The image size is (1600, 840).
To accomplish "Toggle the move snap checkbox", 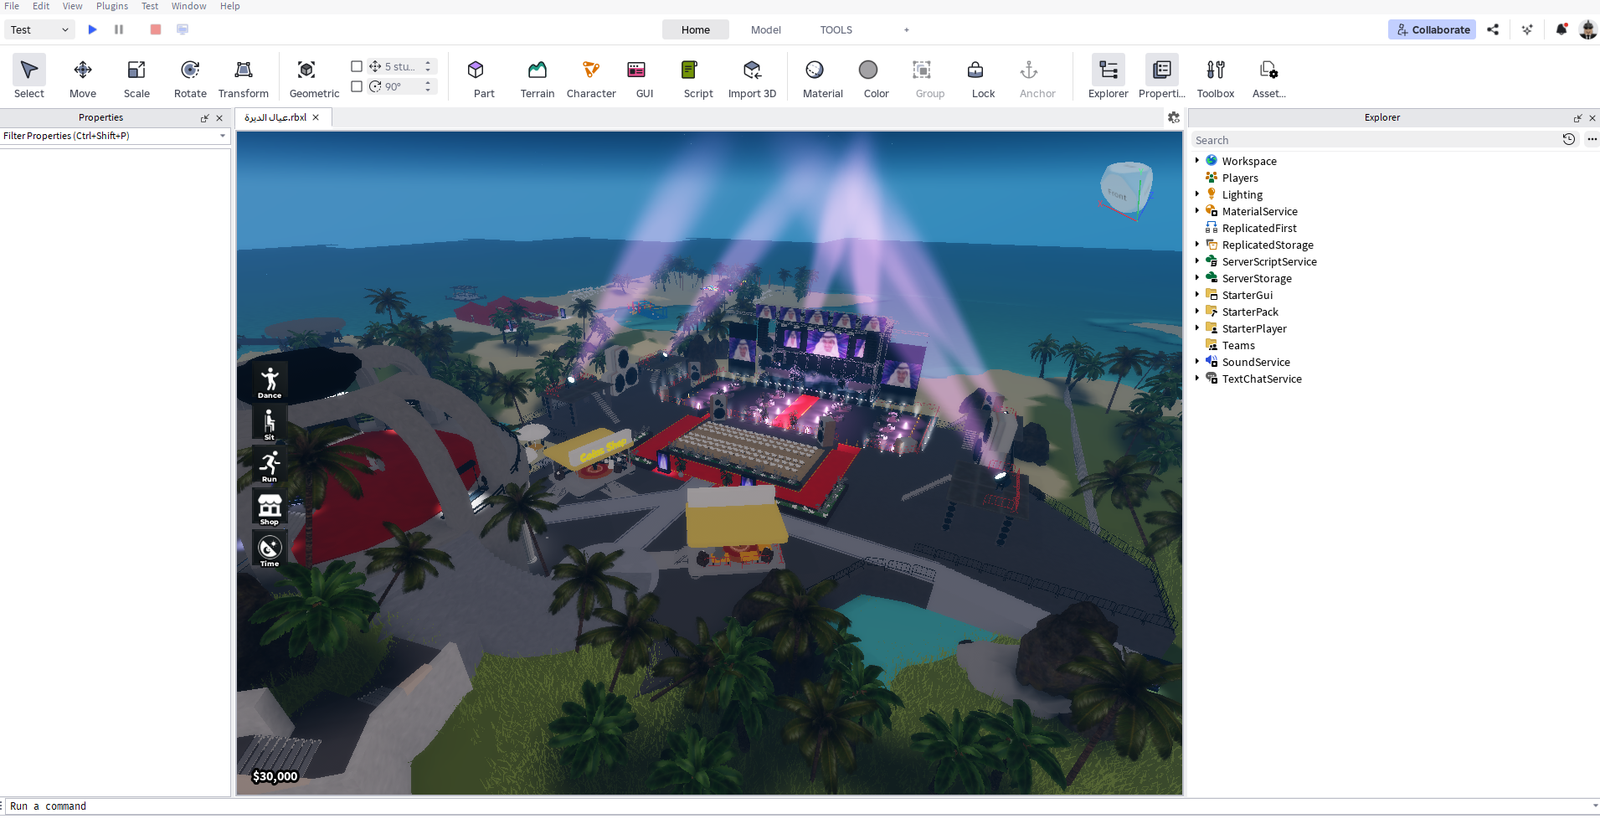I will (356, 66).
